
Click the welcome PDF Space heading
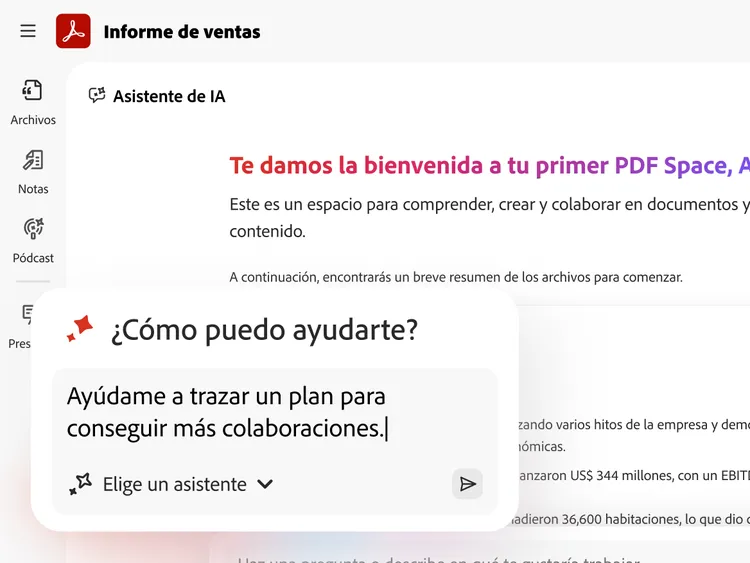tap(489, 166)
